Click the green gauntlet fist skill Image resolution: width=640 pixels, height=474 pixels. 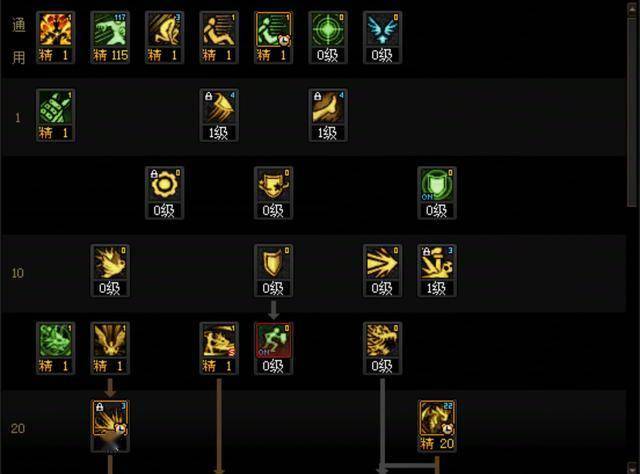pyautogui.click(x=55, y=115)
